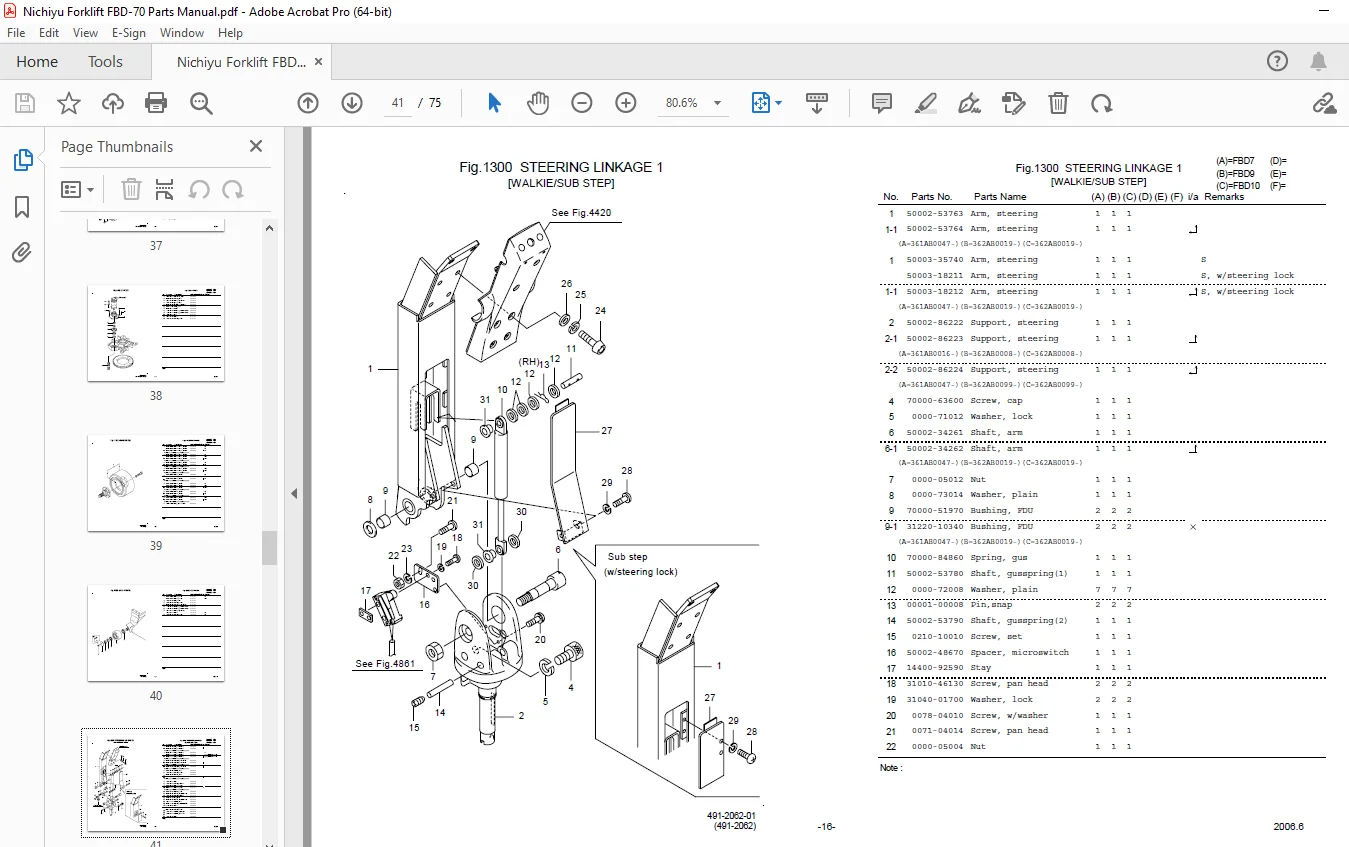This screenshot has width=1349, height=847.
Task: Activate the Hand pan tool
Action: [538, 103]
